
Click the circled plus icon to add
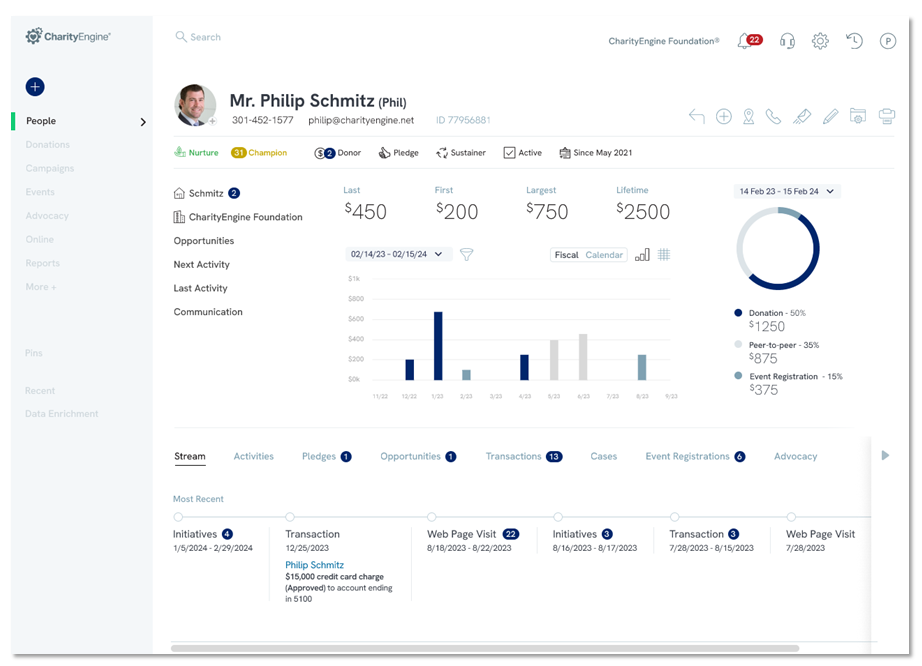(x=724, y=116)
